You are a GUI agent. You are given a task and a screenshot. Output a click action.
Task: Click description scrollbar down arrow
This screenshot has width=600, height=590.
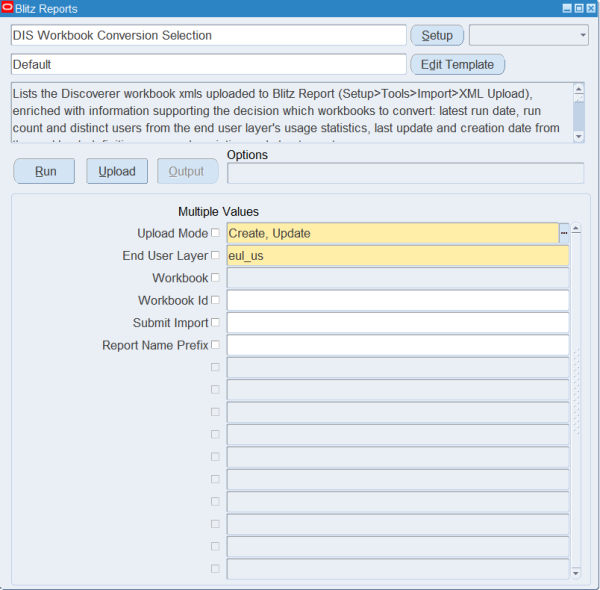[x=579, y=137]
